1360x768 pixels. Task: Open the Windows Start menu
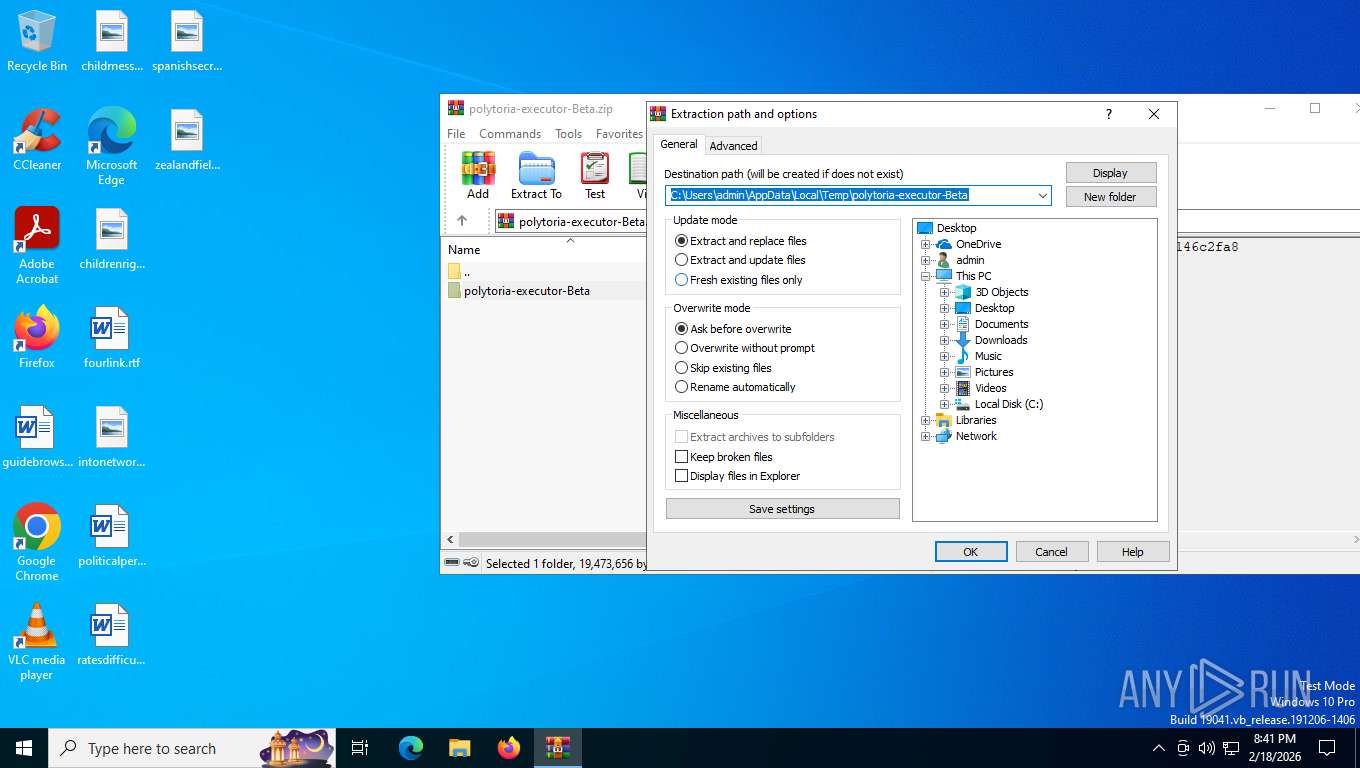point(24,748)
